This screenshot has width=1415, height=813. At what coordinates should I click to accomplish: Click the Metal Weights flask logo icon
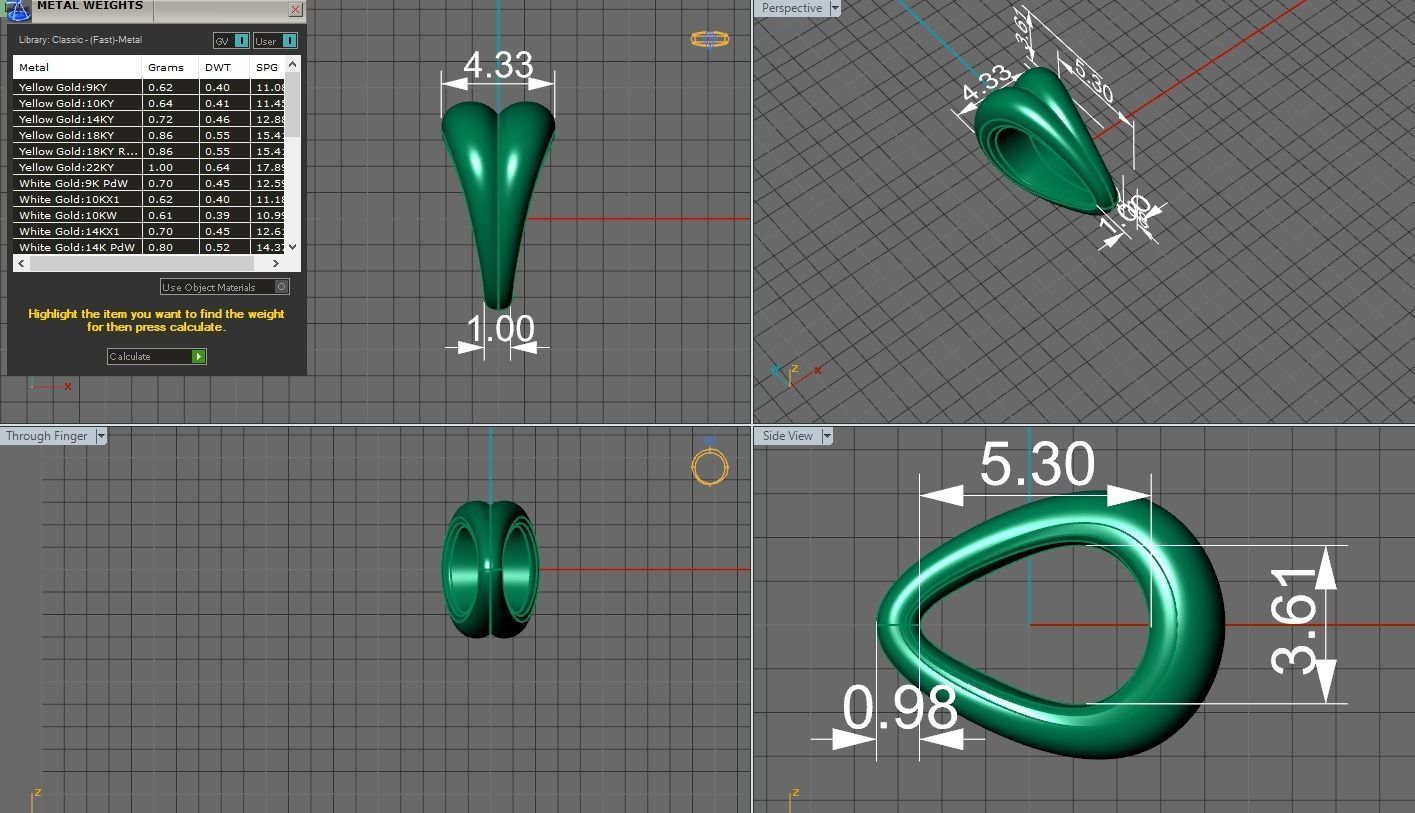coord(17,10)
